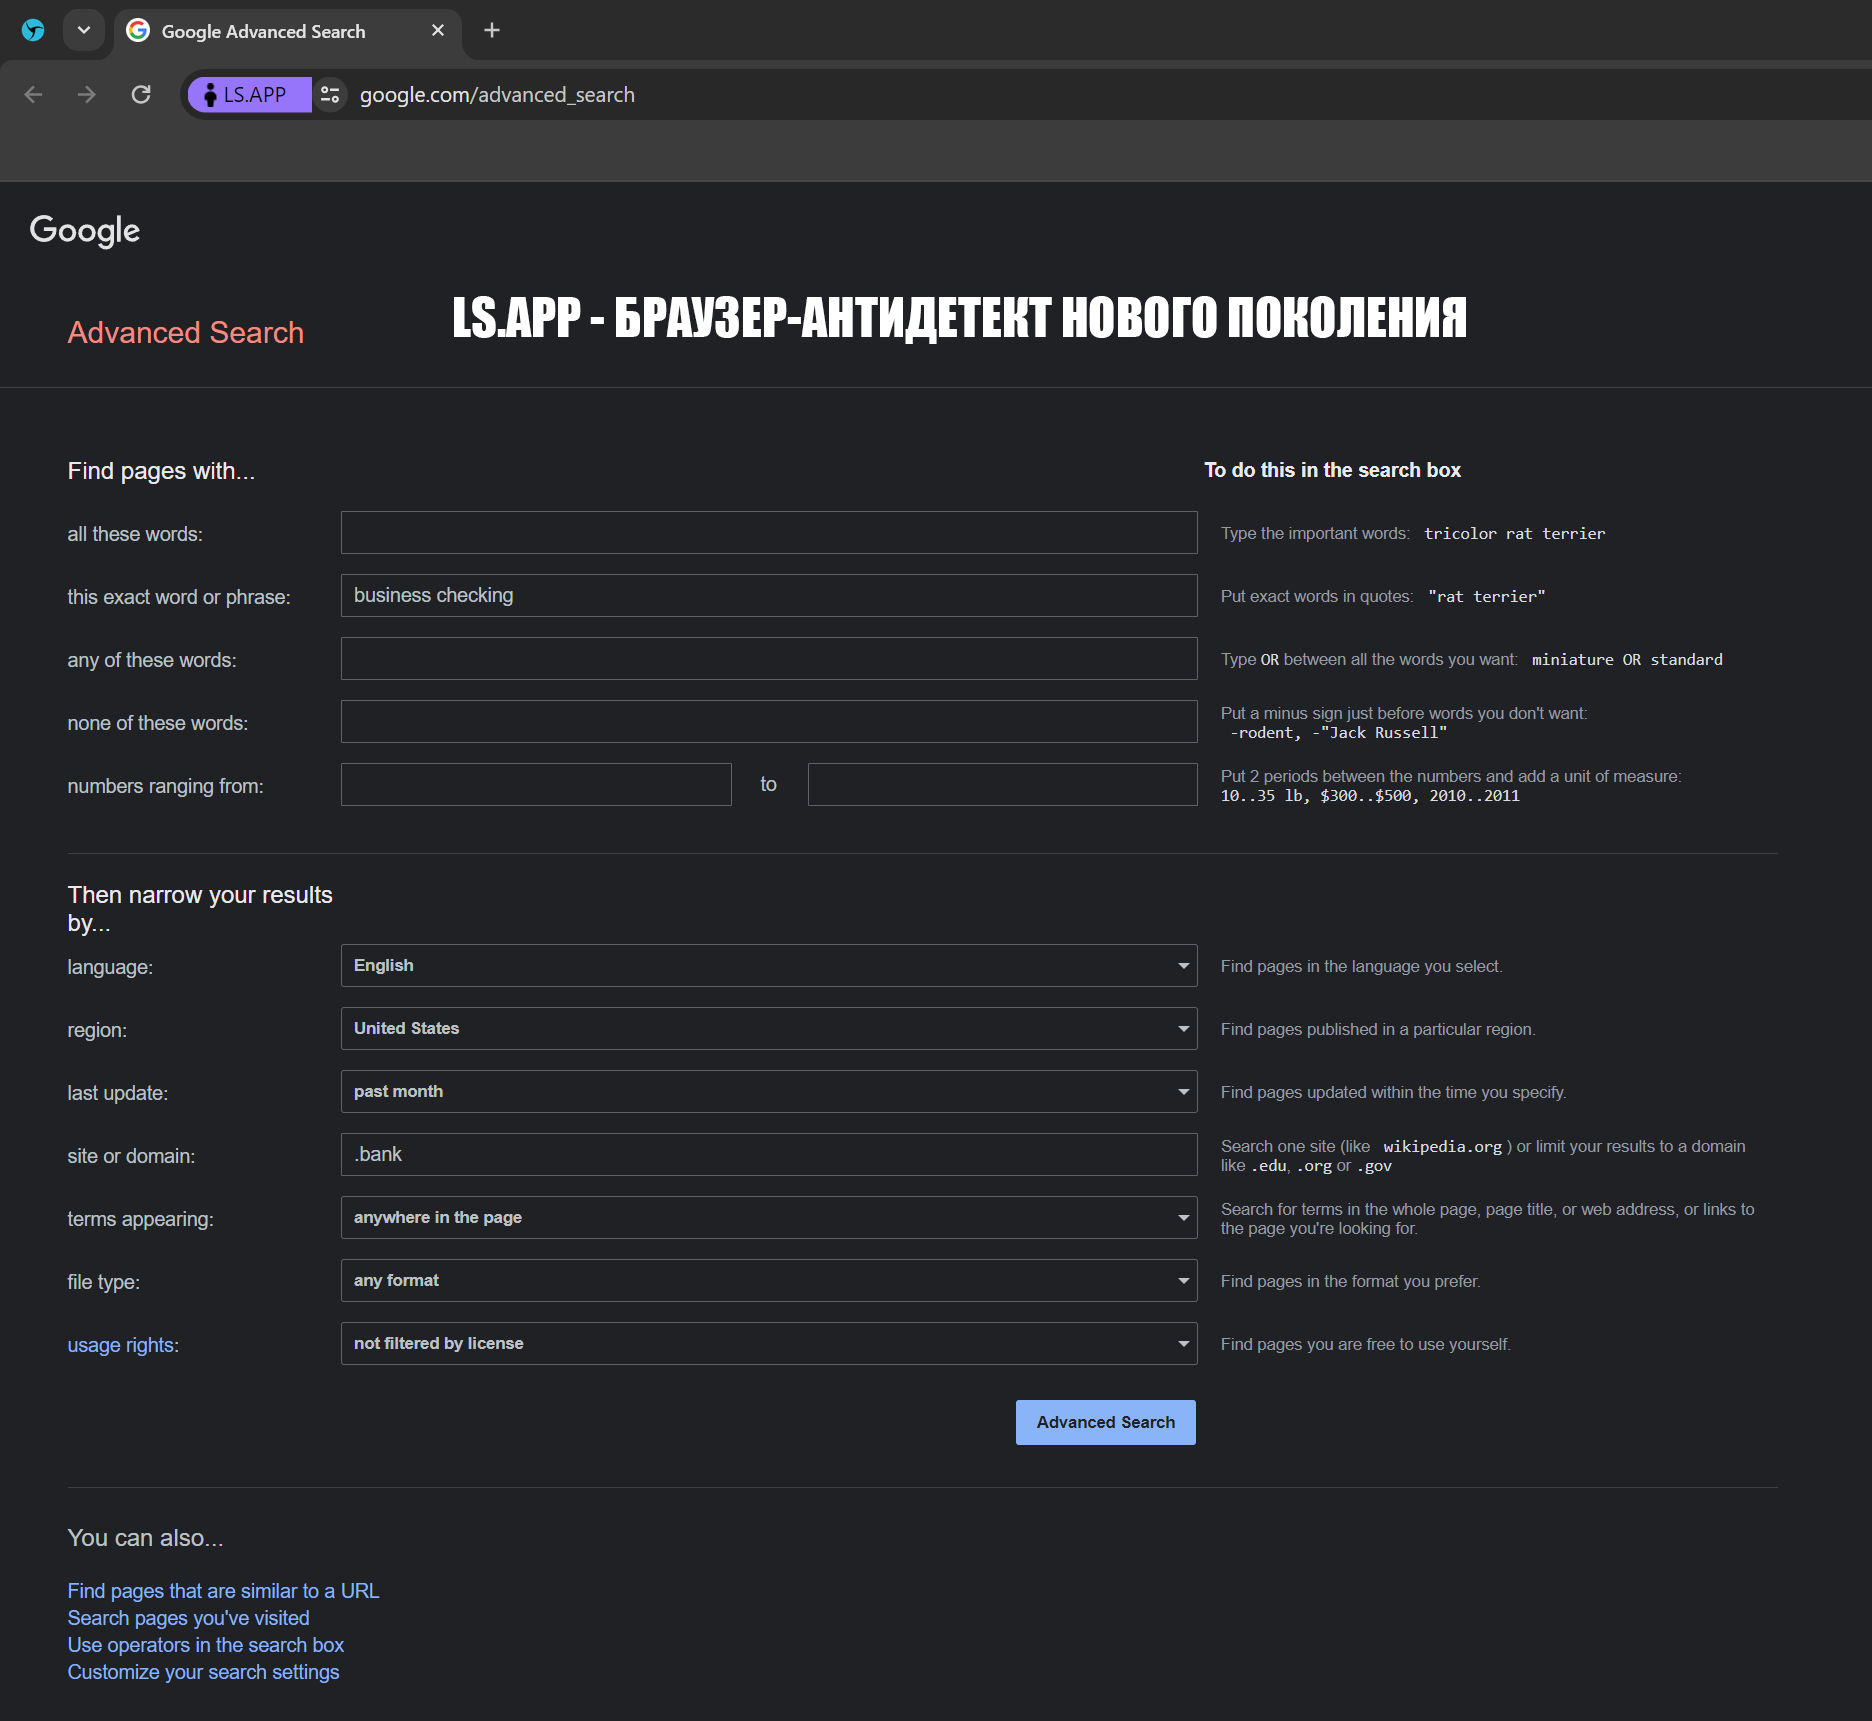Click the address bar URL text

point(497,95)
